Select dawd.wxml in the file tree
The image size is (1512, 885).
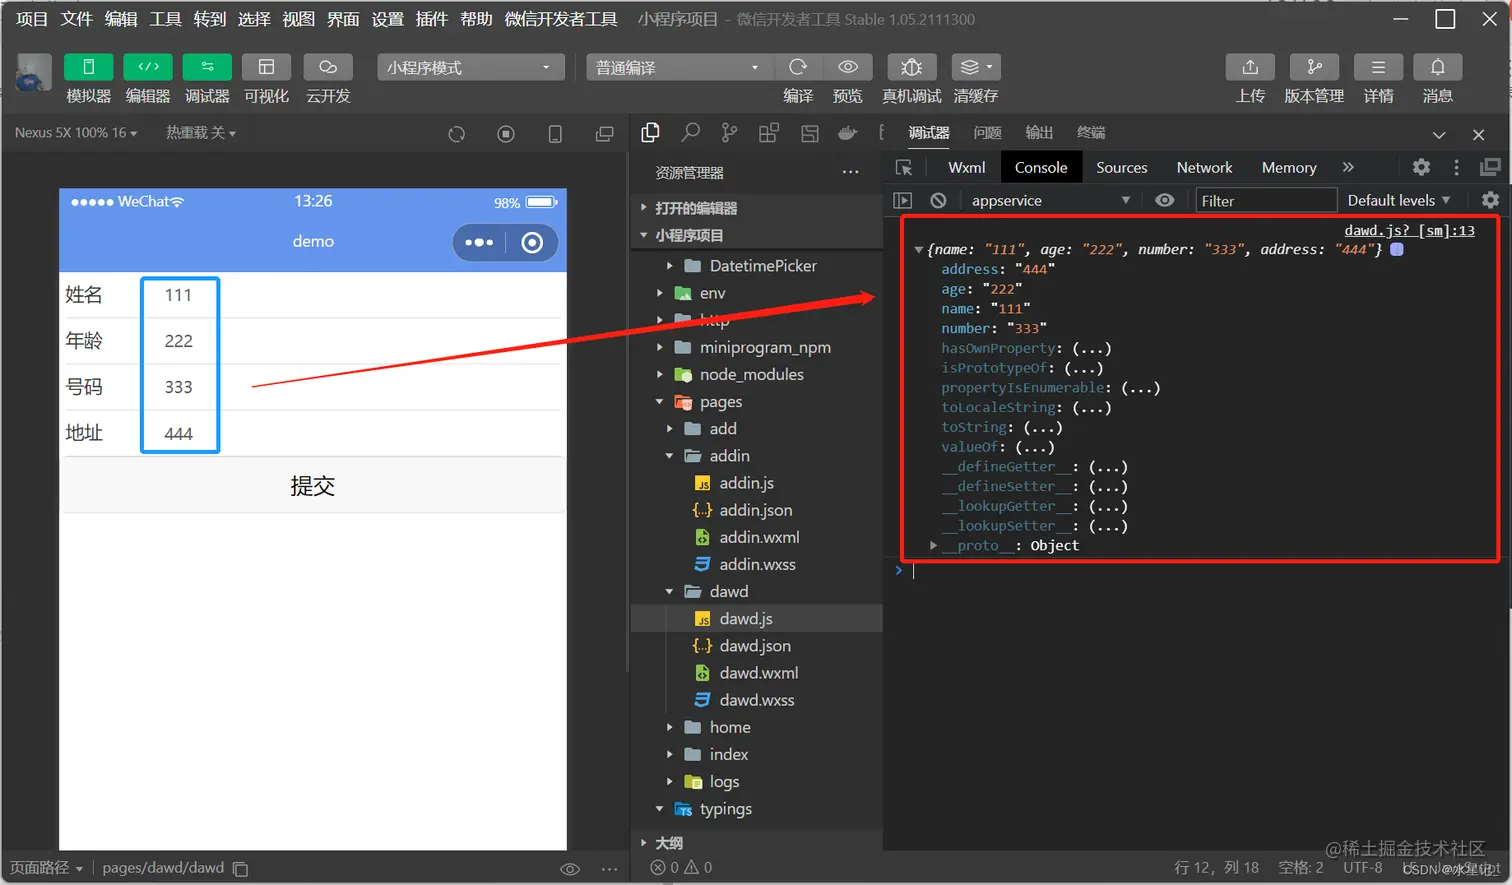tap(758, 673)
